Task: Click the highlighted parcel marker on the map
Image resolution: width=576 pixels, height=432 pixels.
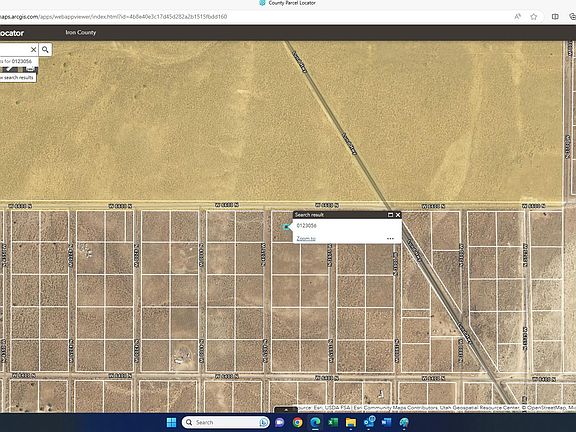Action: tap(286, 227)
